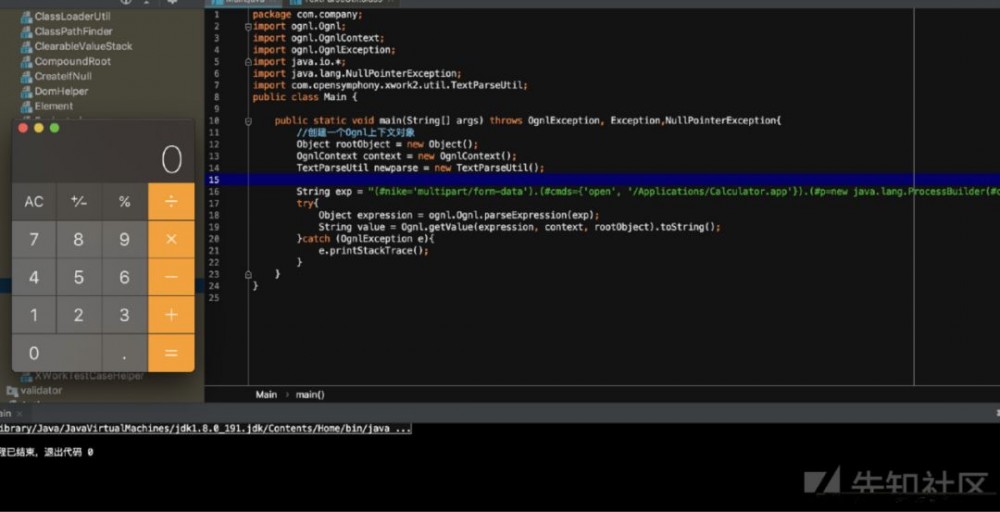This screenshot has width=1000, height=512.
Task: Click line number 15 in the gutter
Action: pyautogui.click(x=214, y=180)
